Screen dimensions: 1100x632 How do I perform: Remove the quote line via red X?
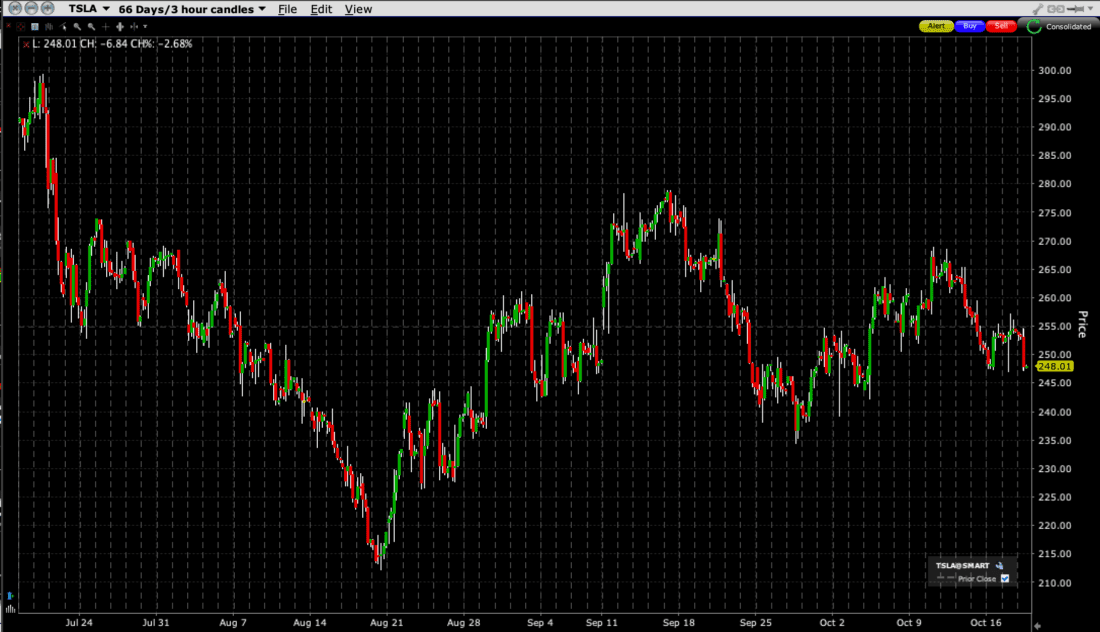pos(26,44)
